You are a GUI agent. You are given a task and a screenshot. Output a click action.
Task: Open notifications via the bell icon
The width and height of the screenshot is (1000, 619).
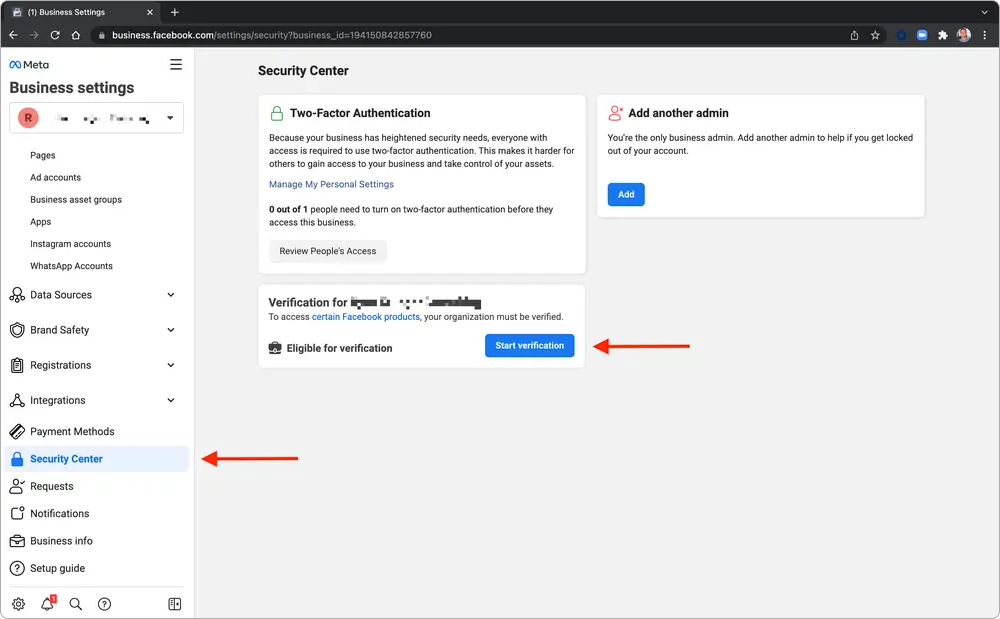(x=45, y=604)
